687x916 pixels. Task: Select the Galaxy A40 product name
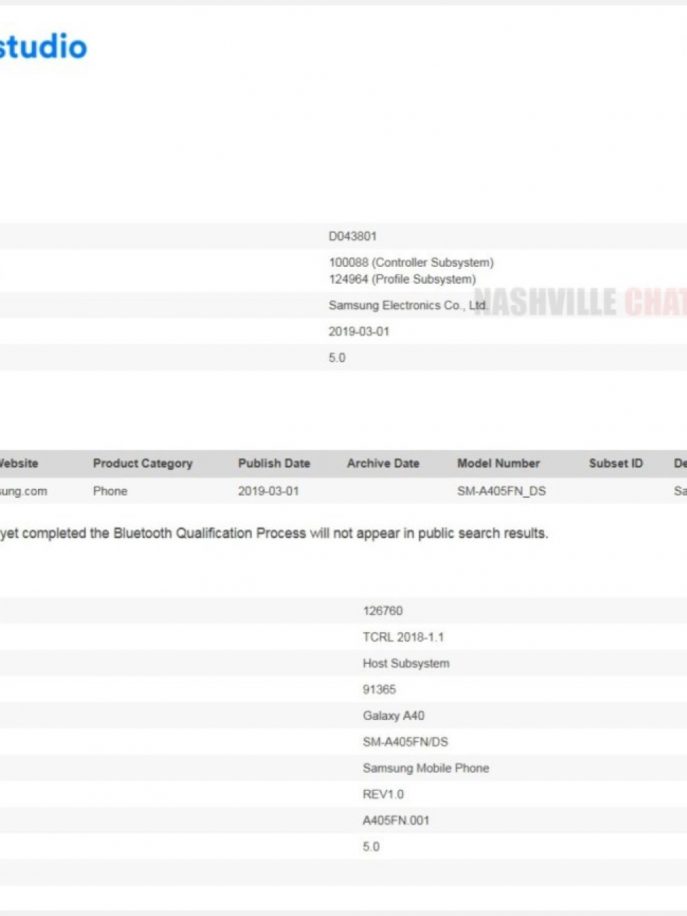tap(394, 716)
